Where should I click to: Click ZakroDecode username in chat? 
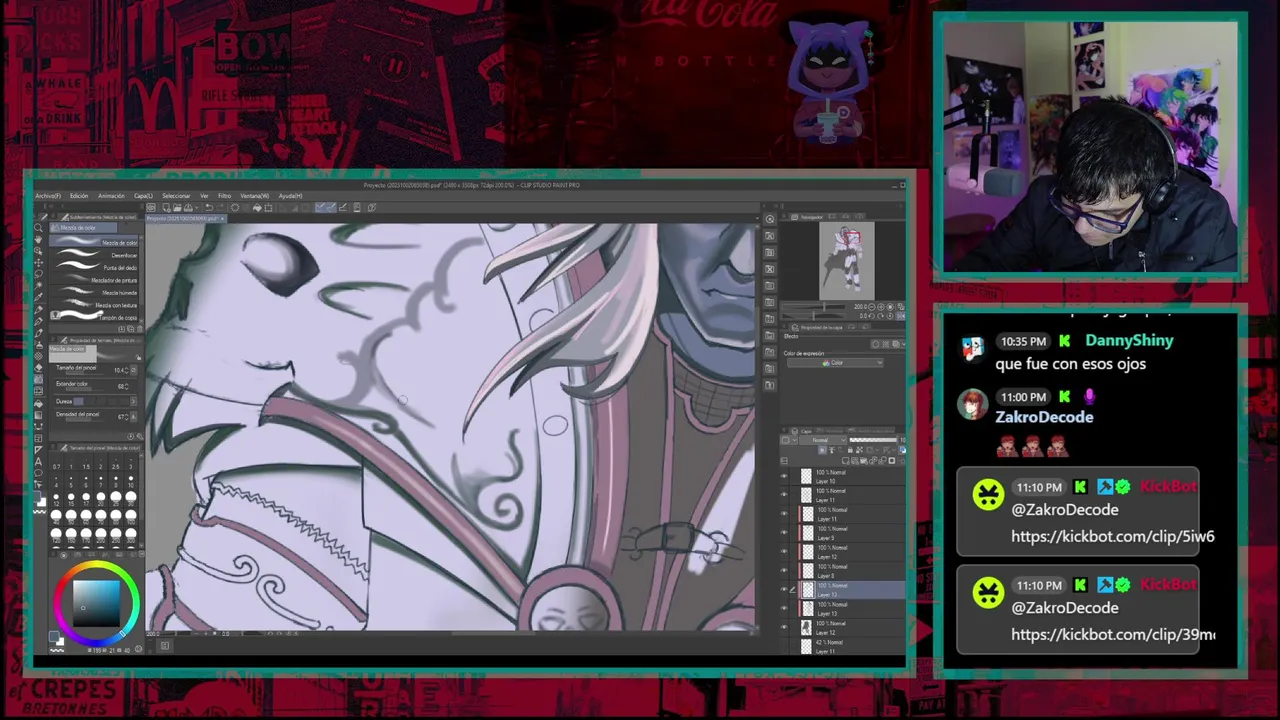pos(1044,417)
